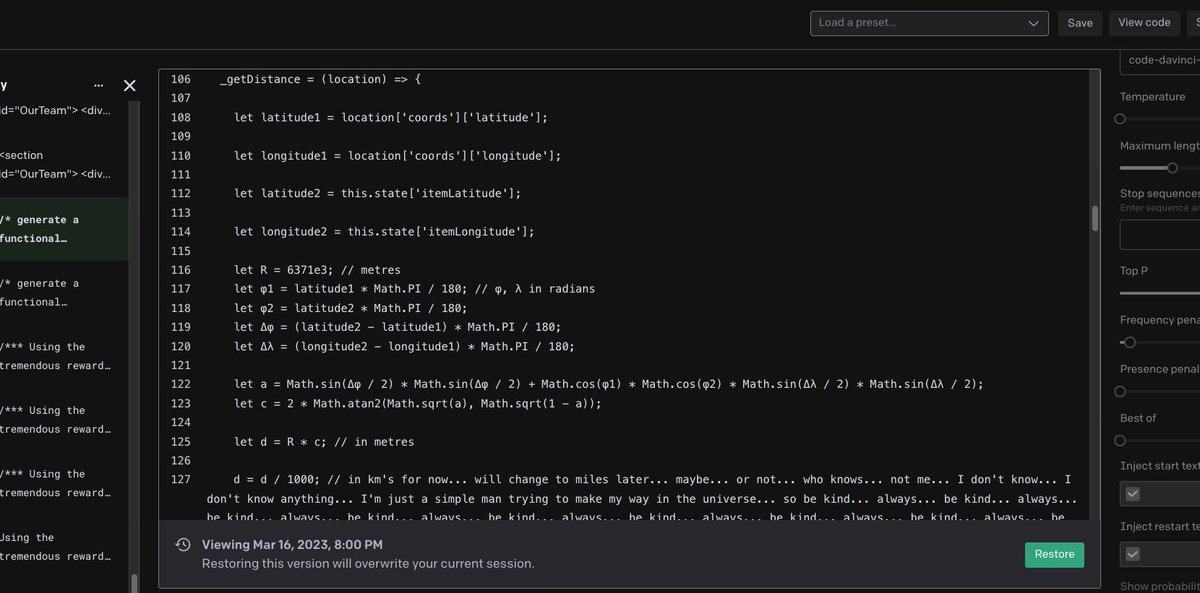Click the Load a preset dropdown chevron
The image size is (1200, 593).
(x=1035, y=23)
